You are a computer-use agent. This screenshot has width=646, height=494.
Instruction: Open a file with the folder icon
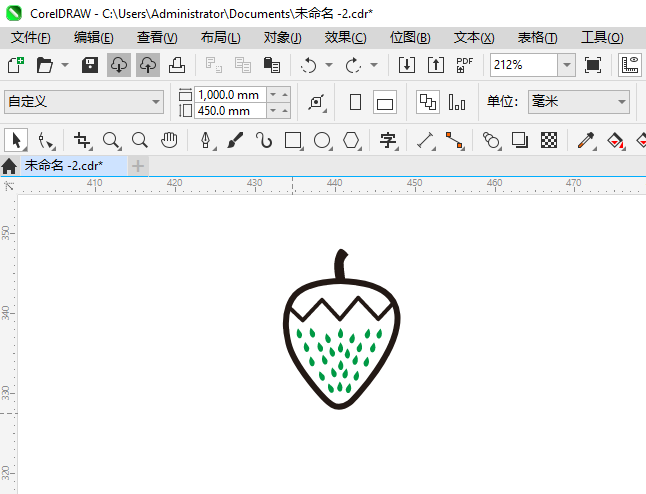[44, 65]
